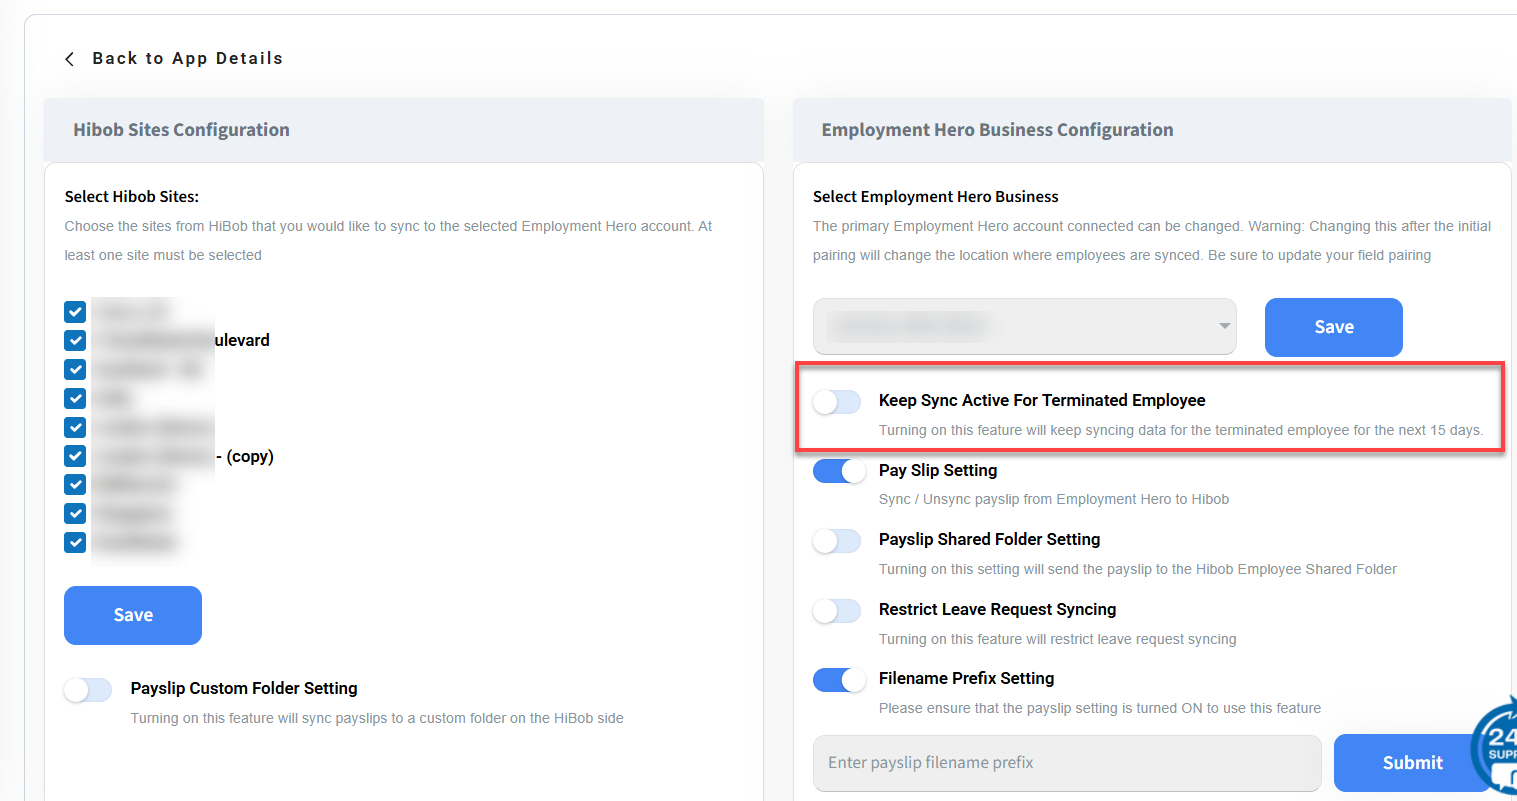Viewport: 1517px width, 801px height.
Task: Submit the payslip filename prefix
Action: click(x=1411, y=763)
